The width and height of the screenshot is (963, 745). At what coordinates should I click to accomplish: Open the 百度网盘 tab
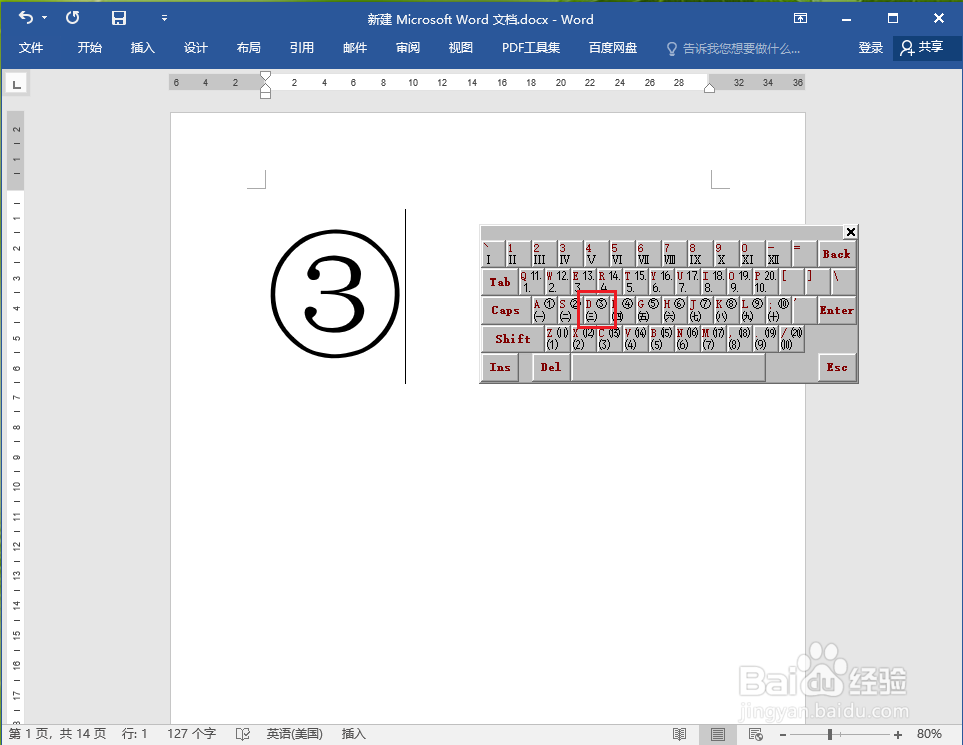pyautogui.click(x=613, y=48)
